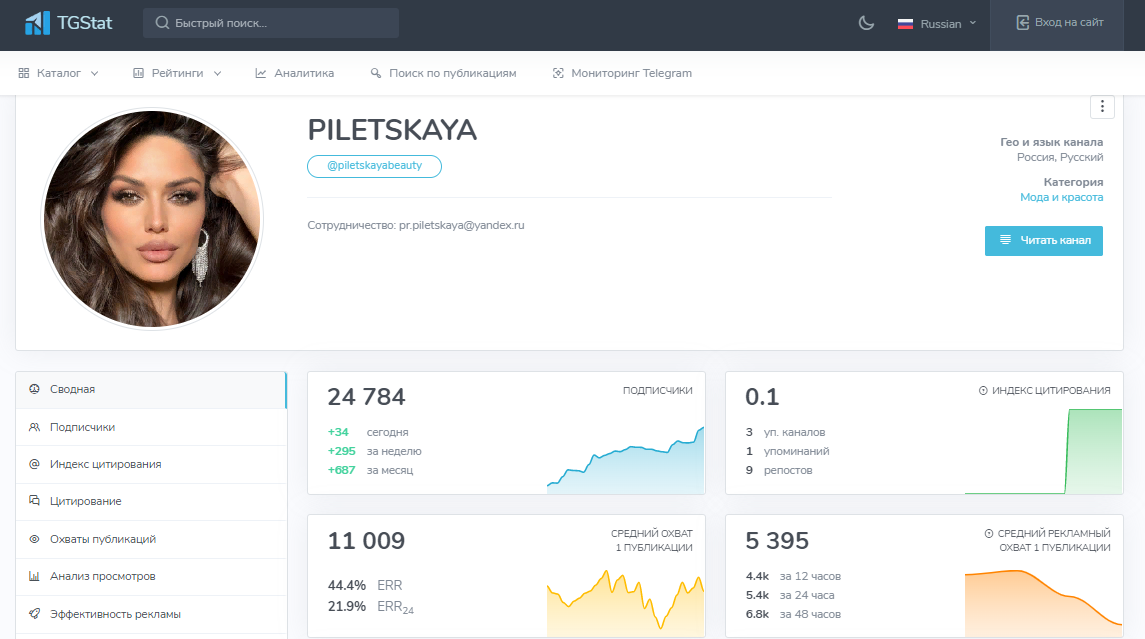This screenshot has width=1145, height=639.
Task: Click the Вход на сайт login button
Action: pos(1060,23)
